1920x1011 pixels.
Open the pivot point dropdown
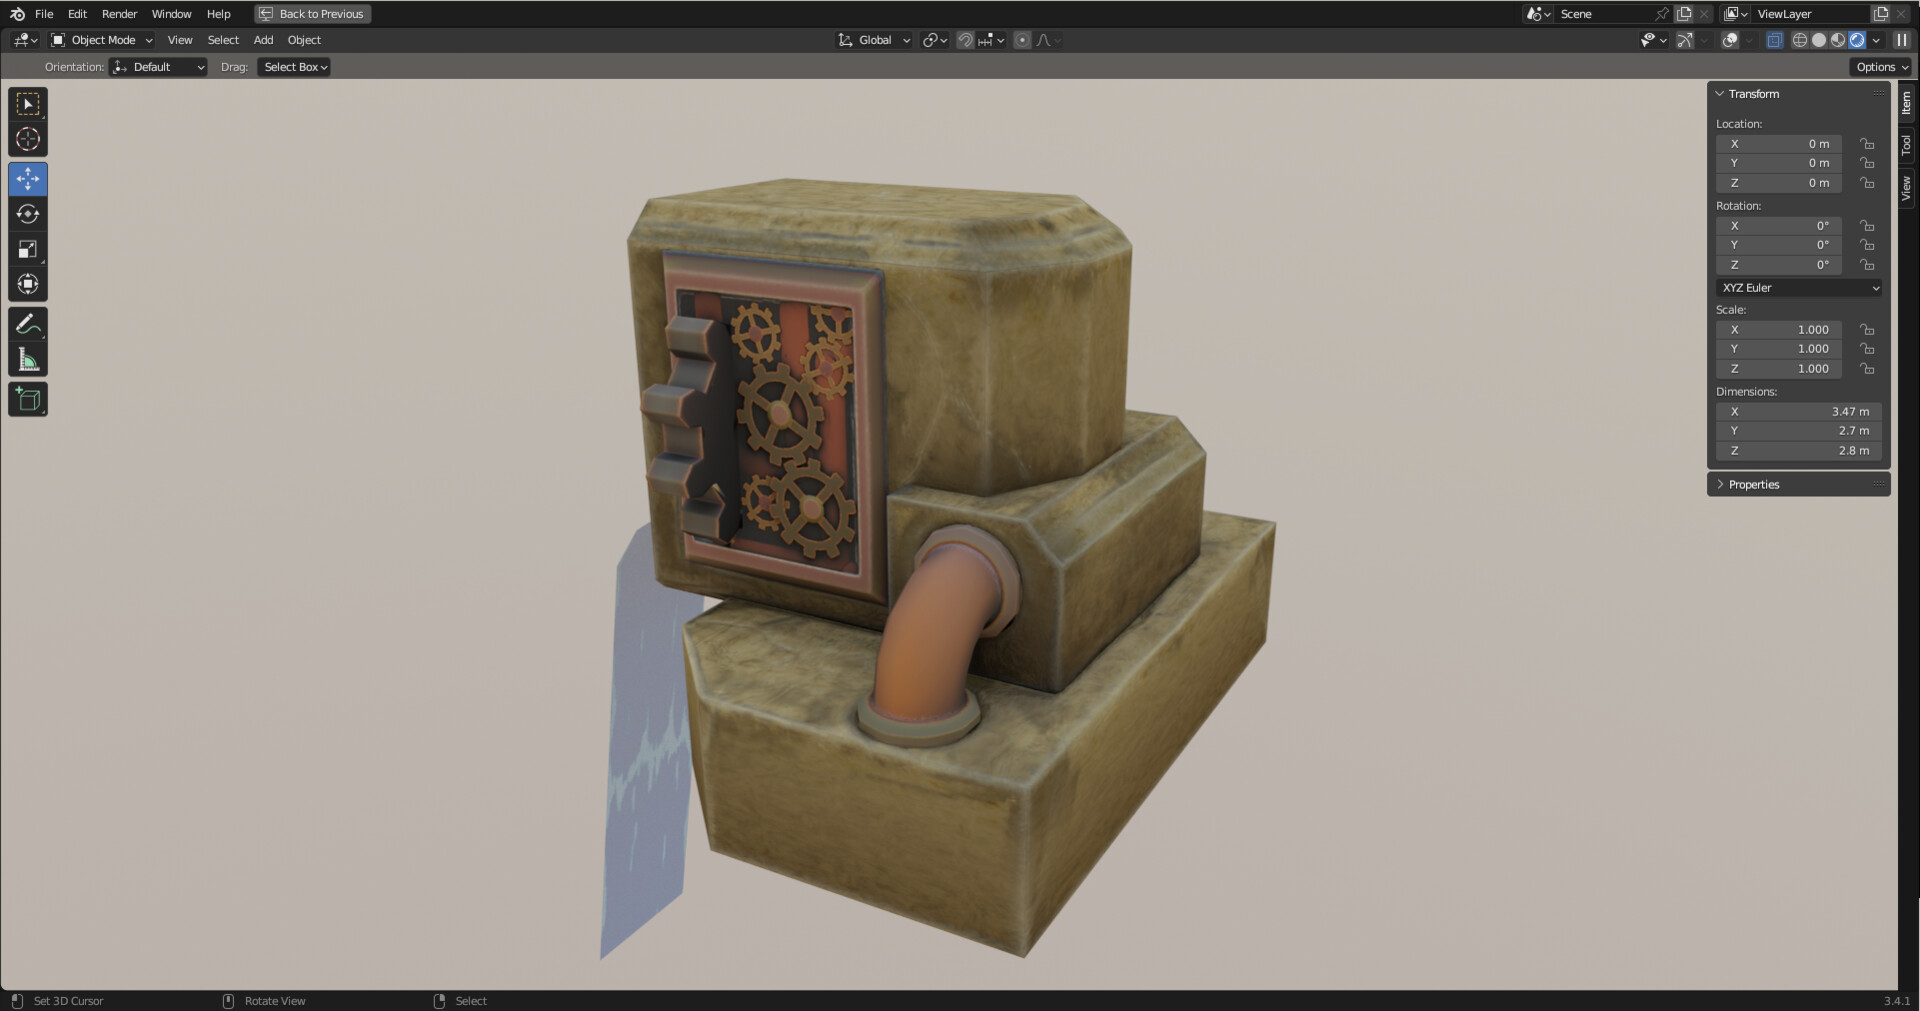(935, 40)
